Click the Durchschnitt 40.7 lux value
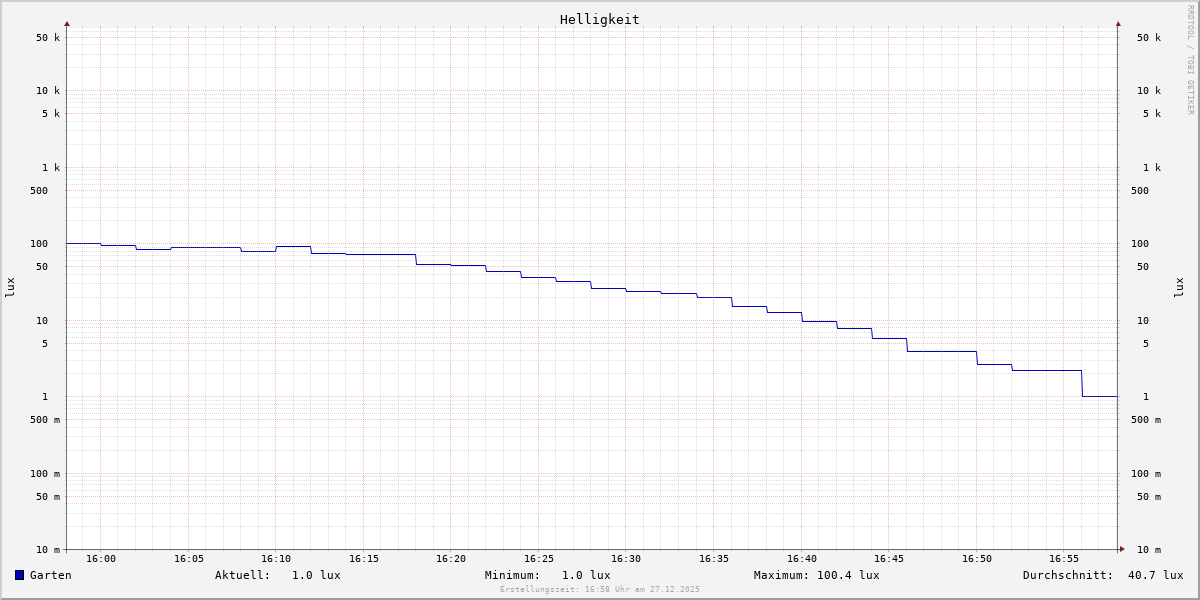The image size is (1200, 600). click(1155, 575)
